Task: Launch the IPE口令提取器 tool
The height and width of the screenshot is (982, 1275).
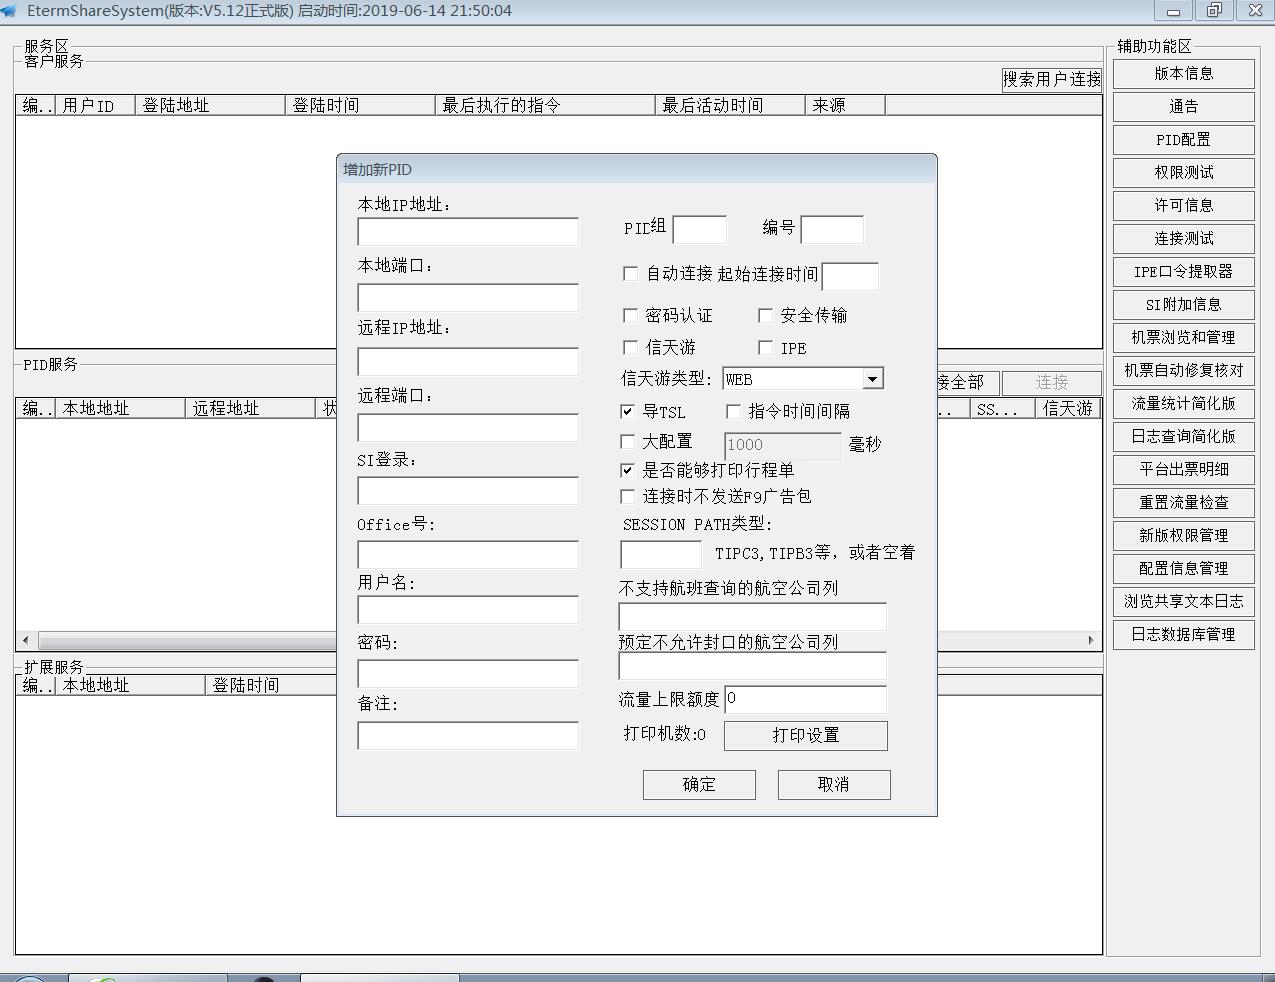Action: 1183,271
